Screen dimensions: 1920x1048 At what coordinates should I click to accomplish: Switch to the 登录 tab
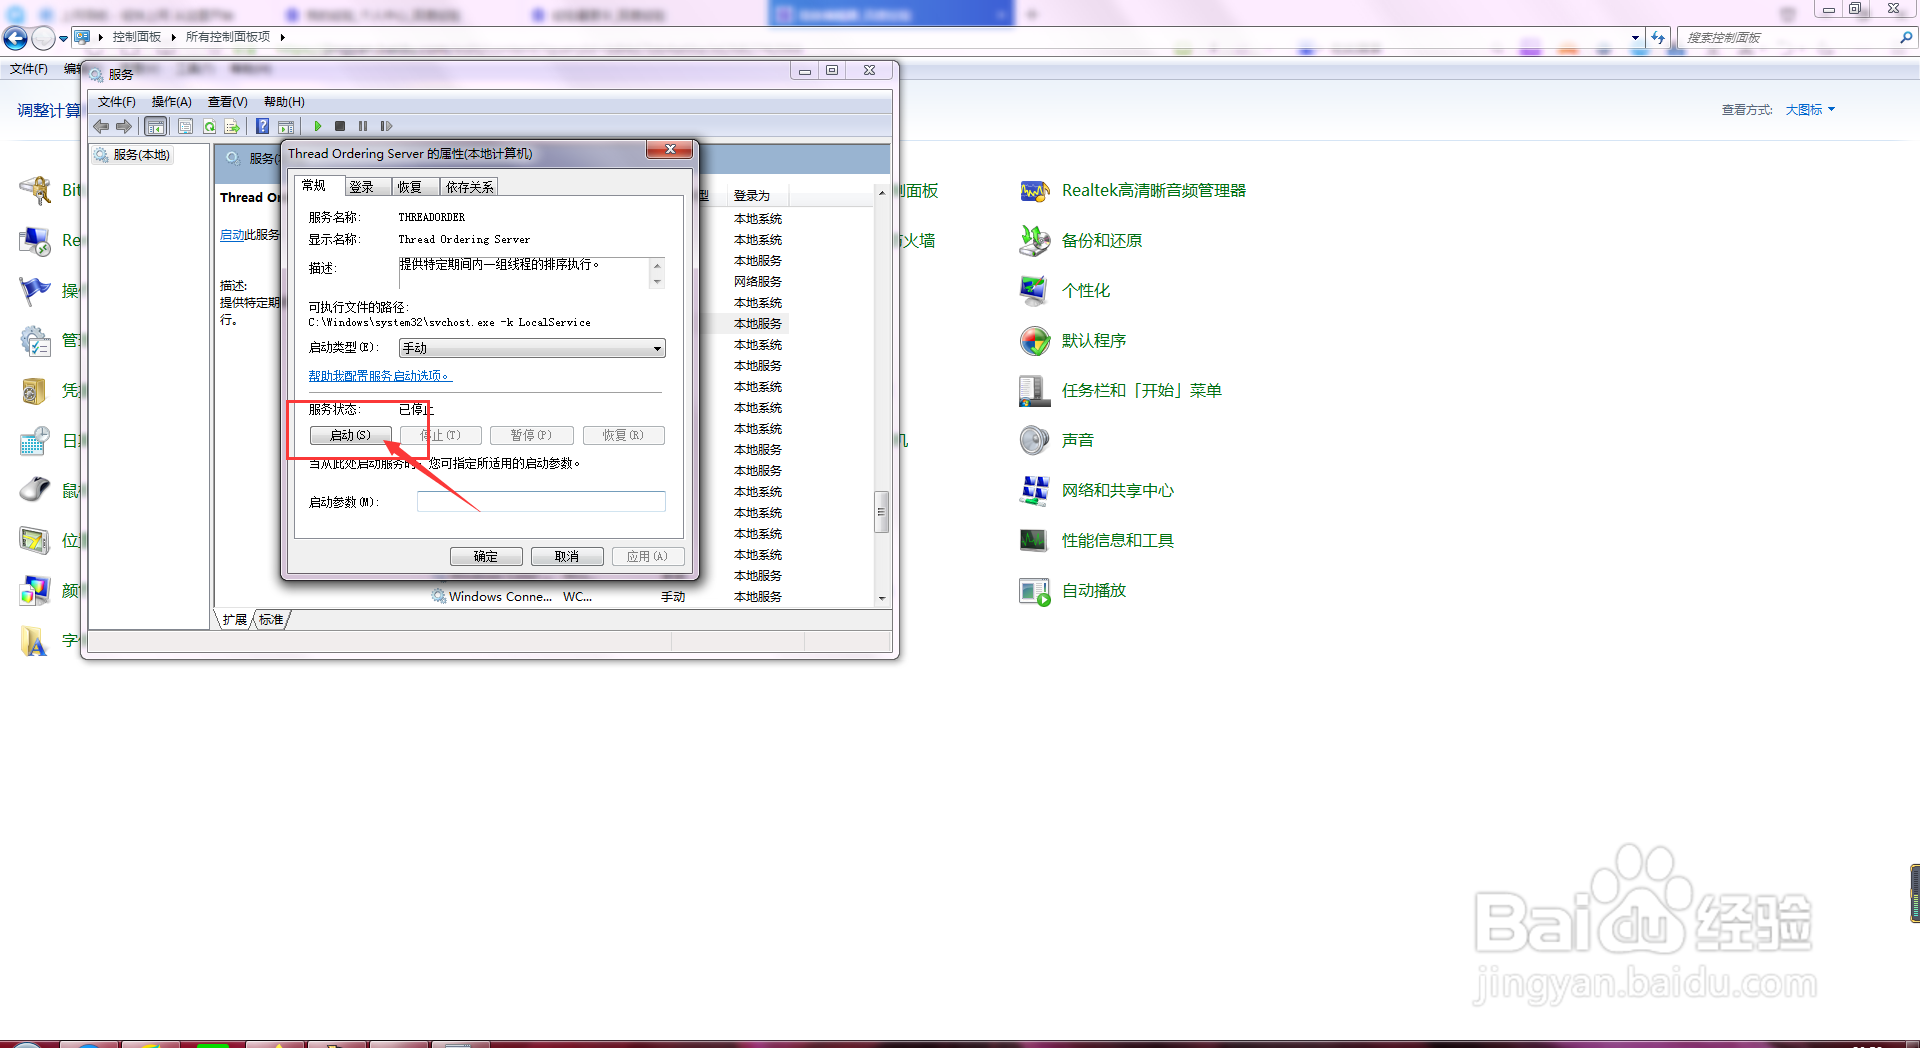pos(367,187)
